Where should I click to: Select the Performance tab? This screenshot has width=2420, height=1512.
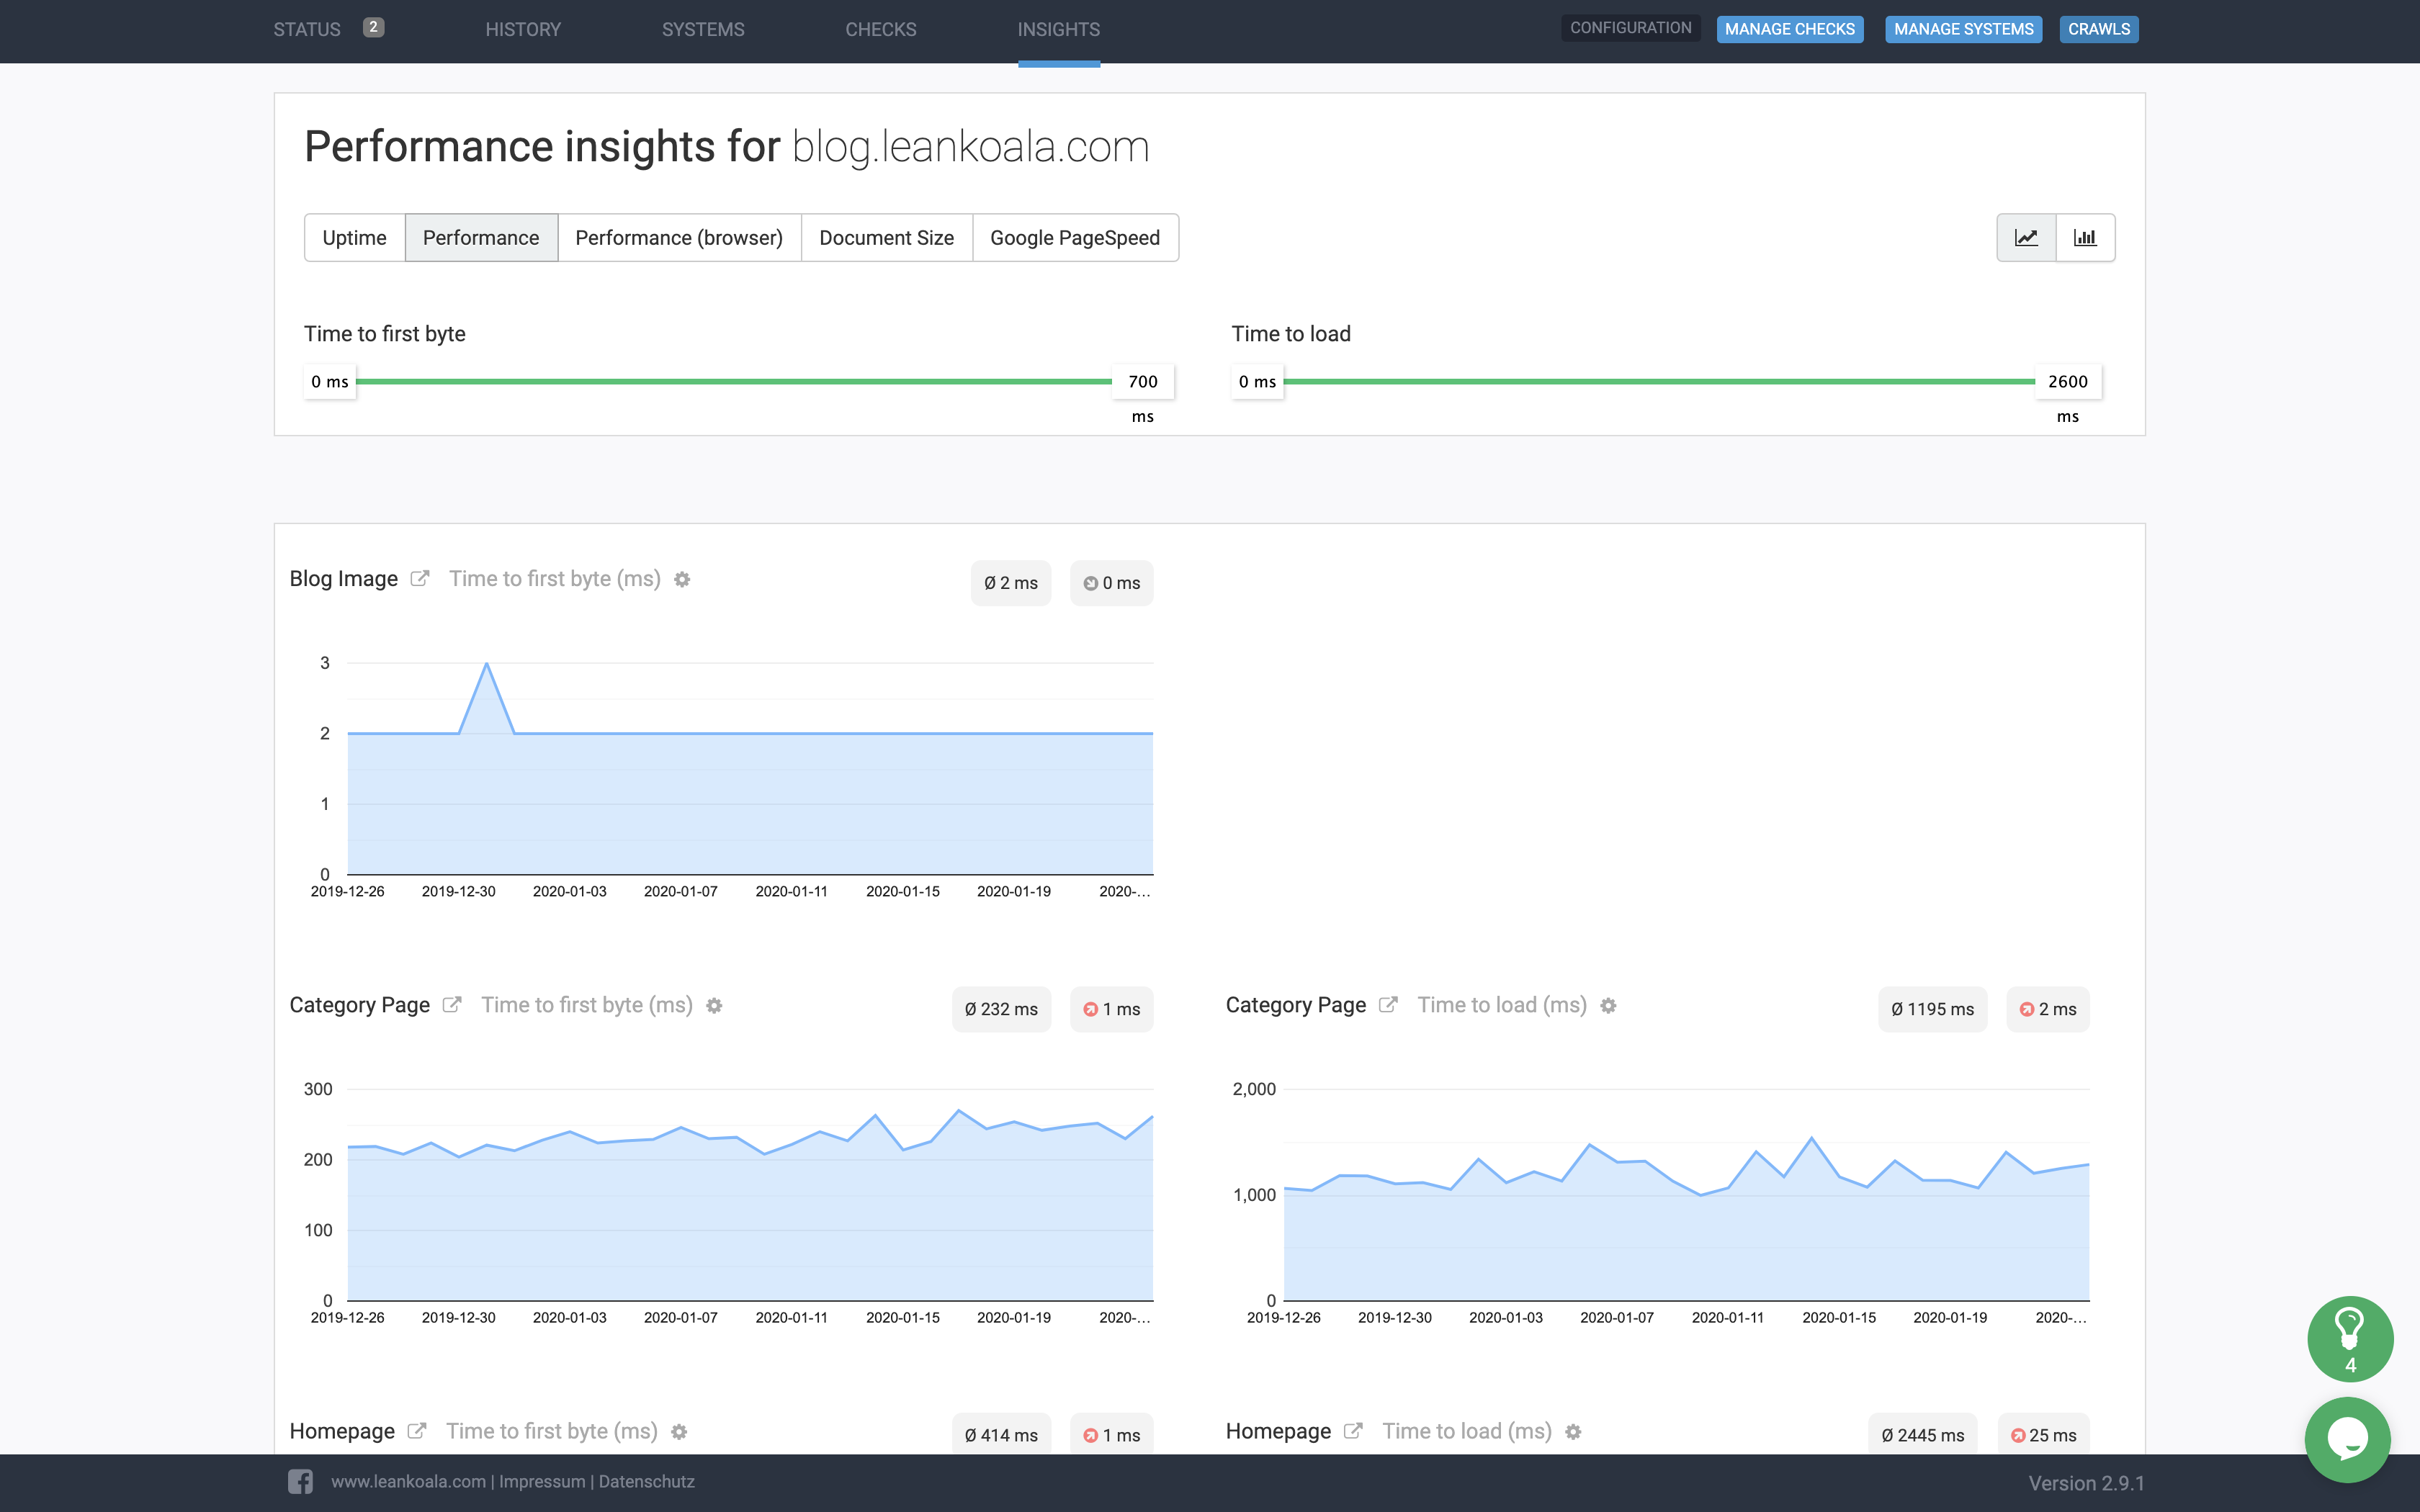481,237
